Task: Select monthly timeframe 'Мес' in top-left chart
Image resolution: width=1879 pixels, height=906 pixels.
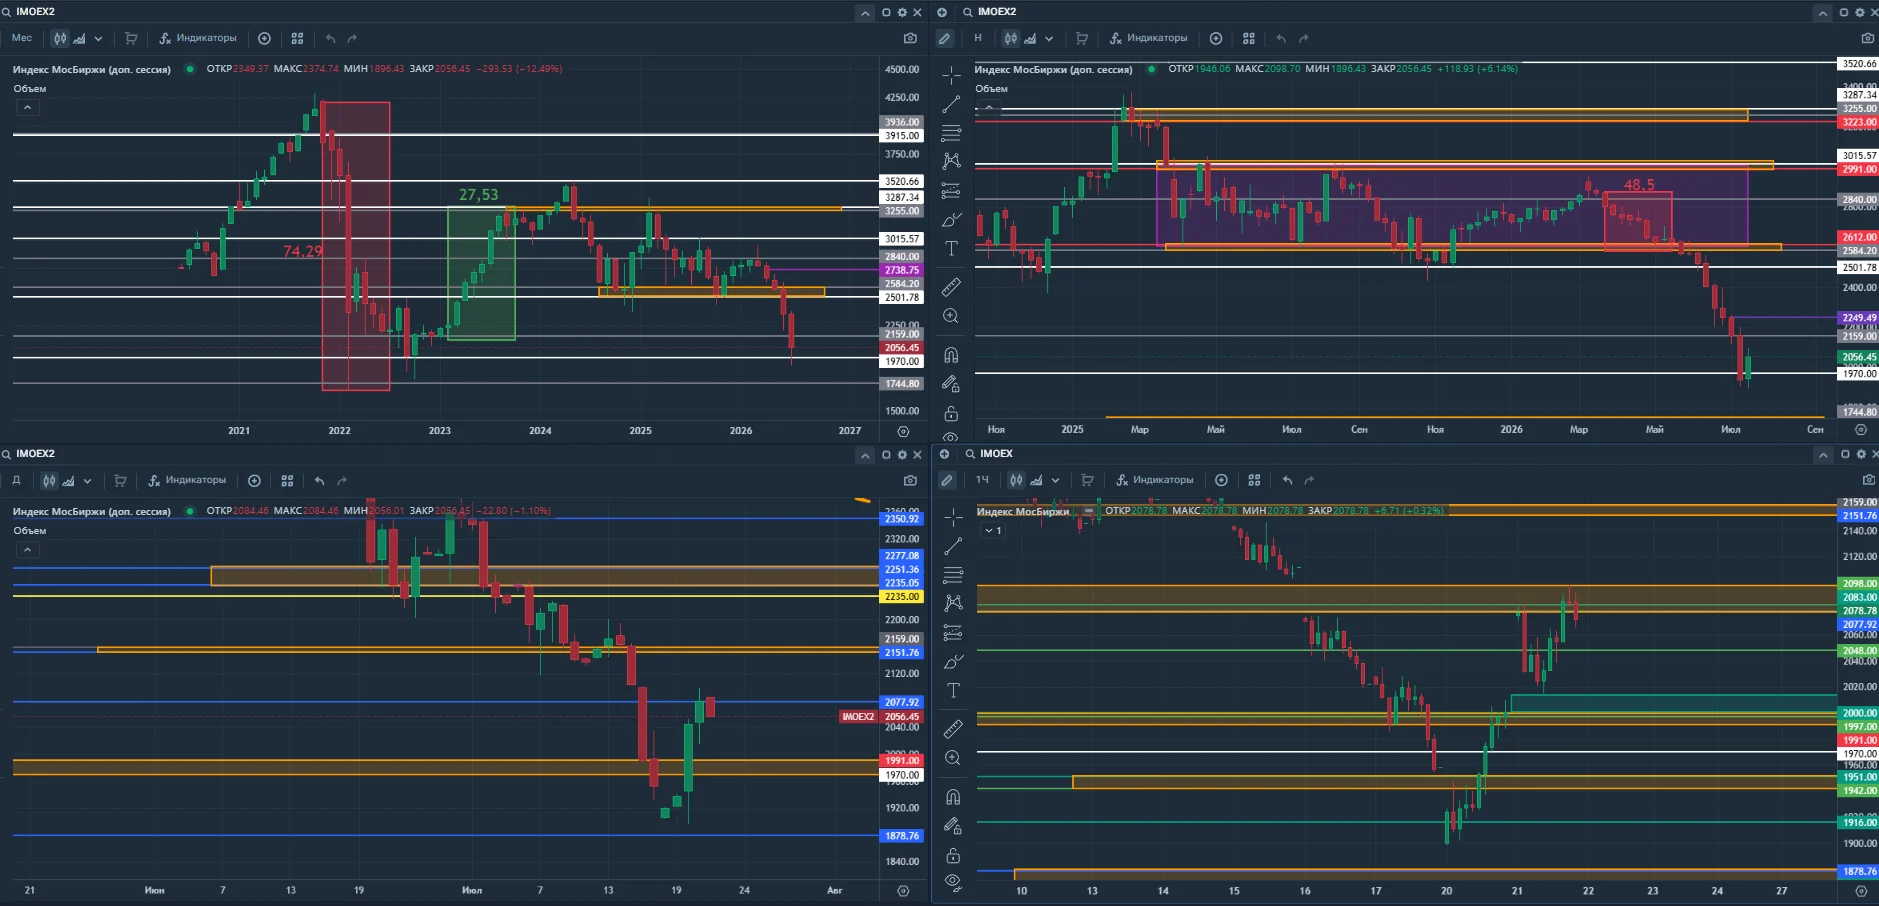Action: click(x=22, y=38)
